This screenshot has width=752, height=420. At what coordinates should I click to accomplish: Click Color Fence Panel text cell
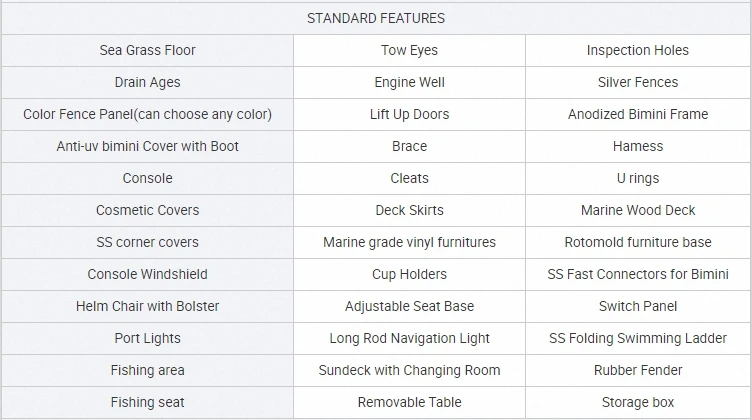point(147,114)
